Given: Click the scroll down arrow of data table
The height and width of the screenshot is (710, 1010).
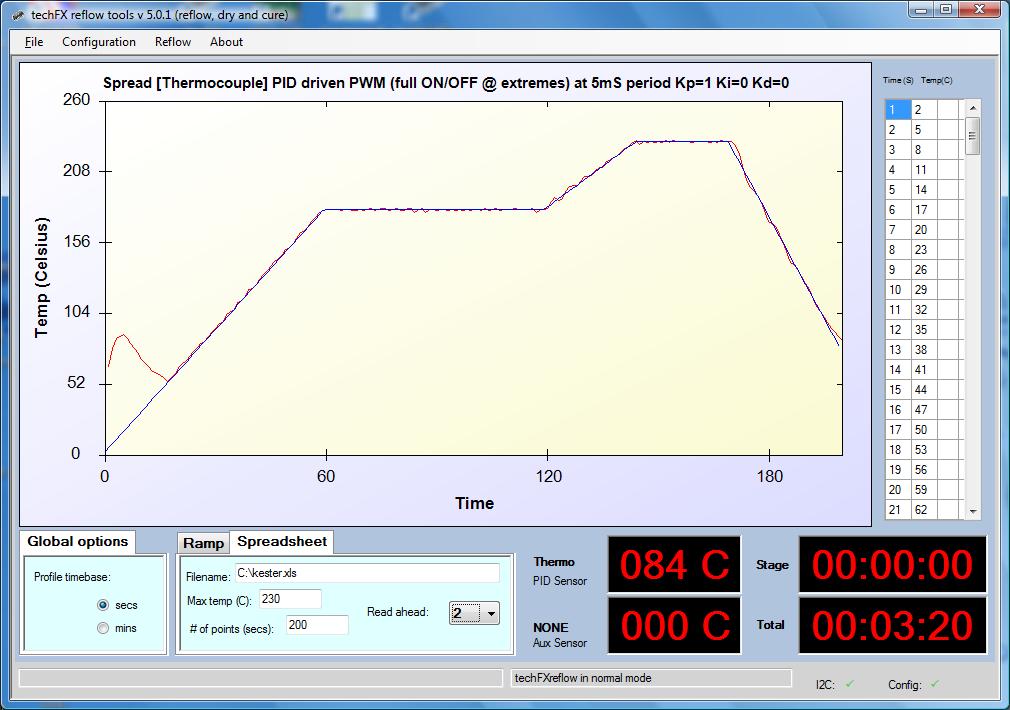Looking at the screenshot, I should [973, 511].
